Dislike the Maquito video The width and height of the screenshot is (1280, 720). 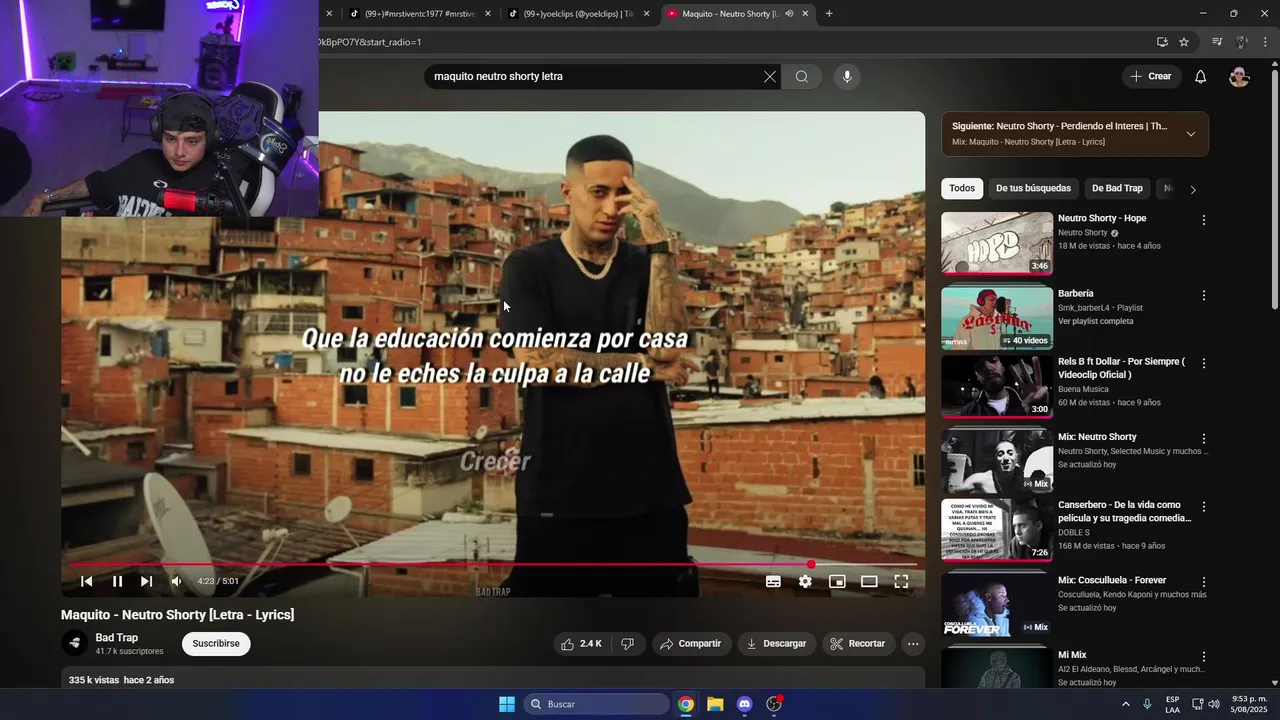628,644
